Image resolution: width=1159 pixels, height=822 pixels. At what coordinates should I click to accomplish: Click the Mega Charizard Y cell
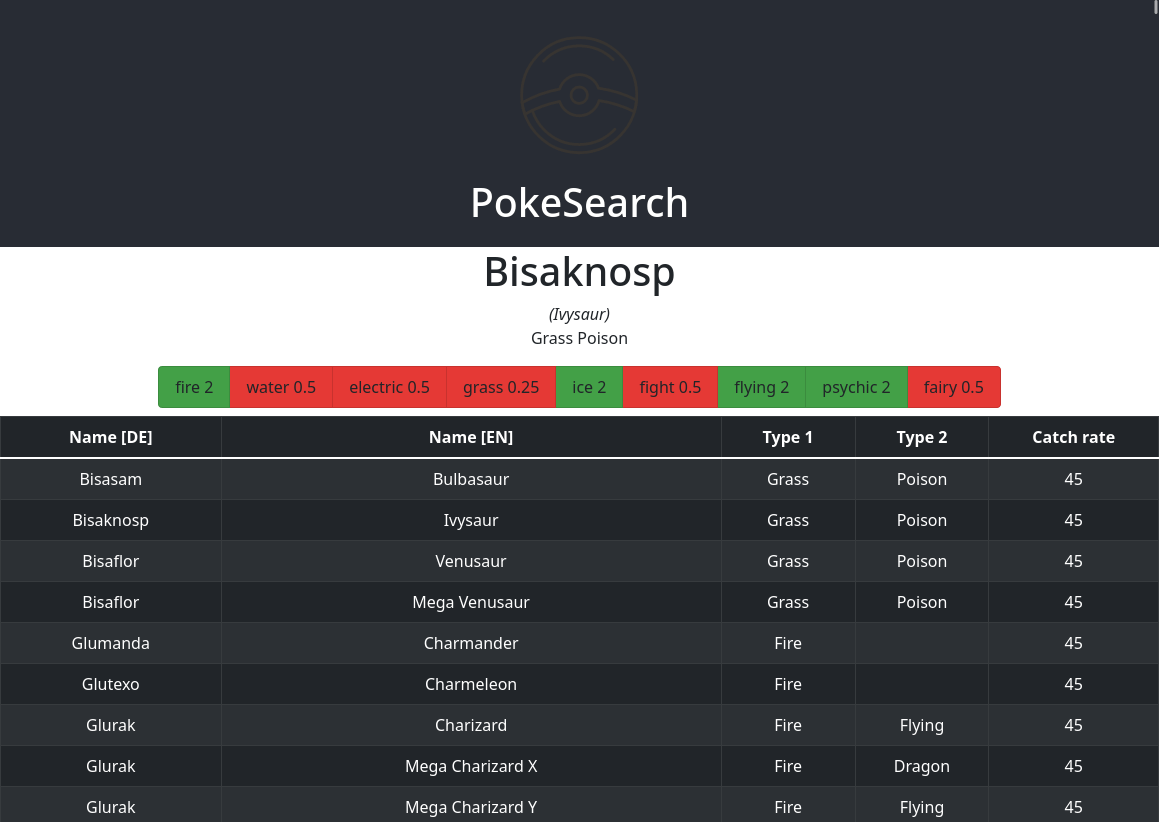pyautogui.click(x=471, y=805)
